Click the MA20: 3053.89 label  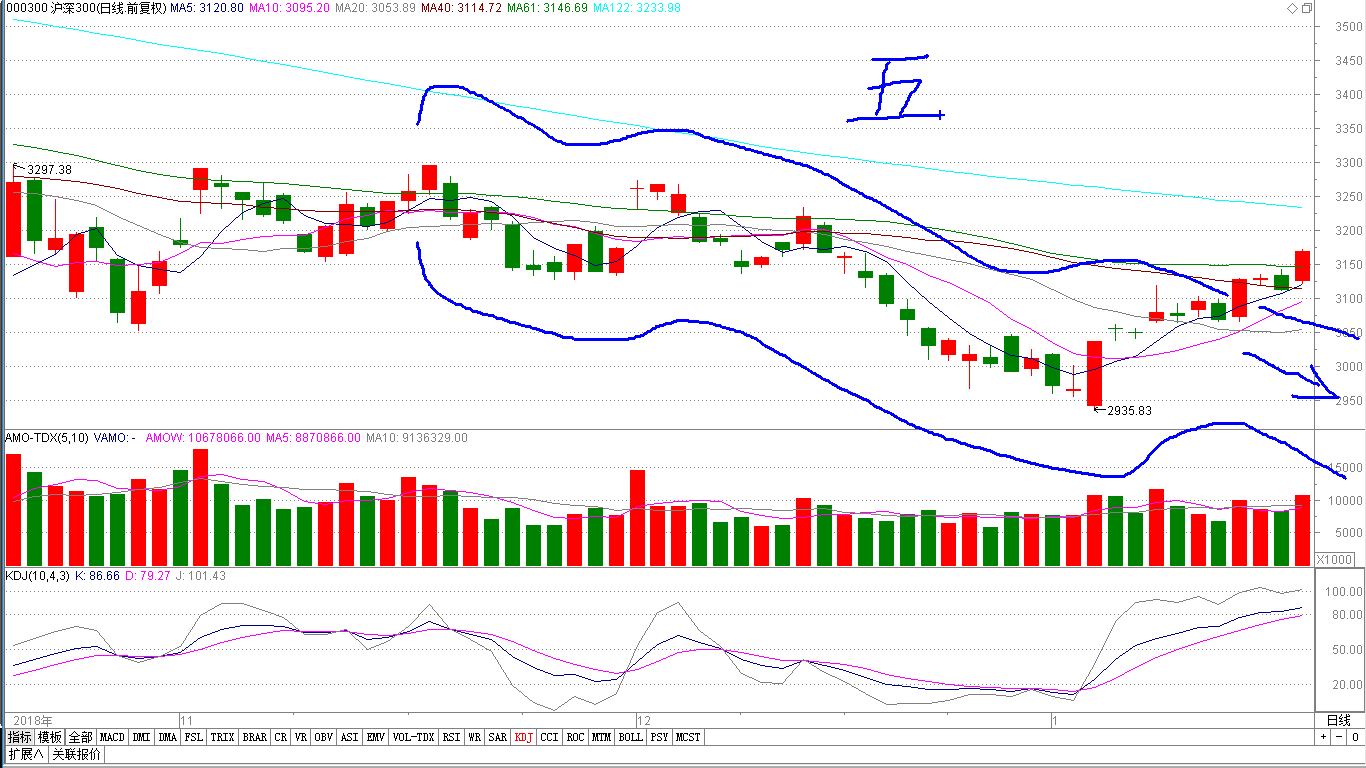(376, 8)
